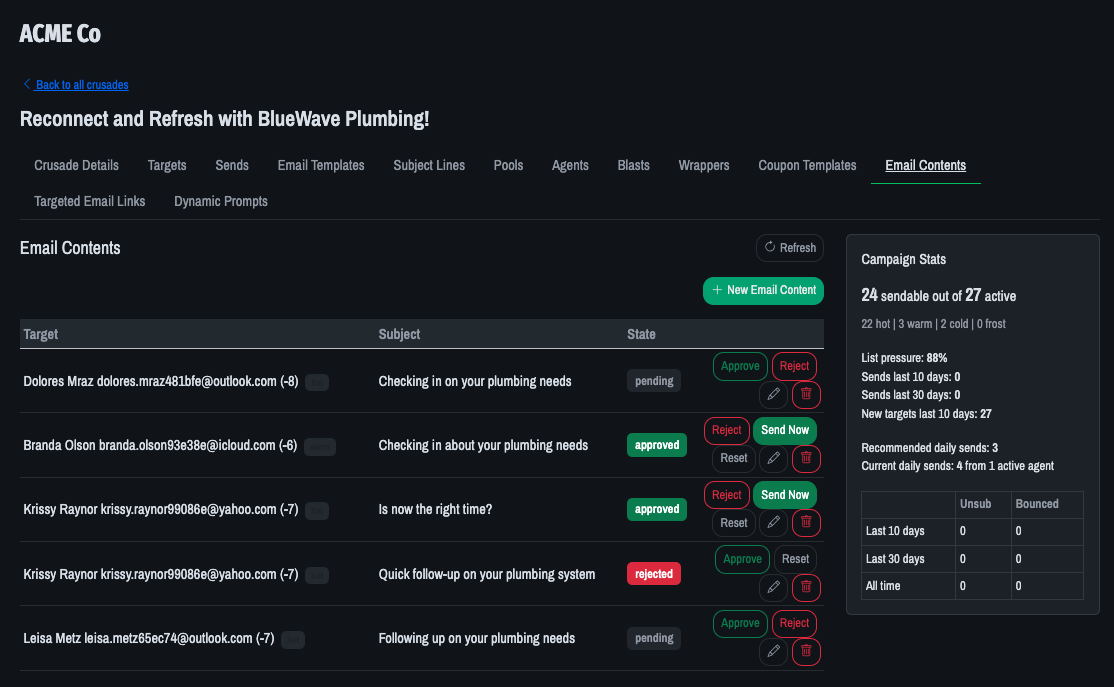Image resolution: width=1114 pixels, height=687 pixels.
Task: Open the Crusade Details tab
Action: tap(76, 165)
